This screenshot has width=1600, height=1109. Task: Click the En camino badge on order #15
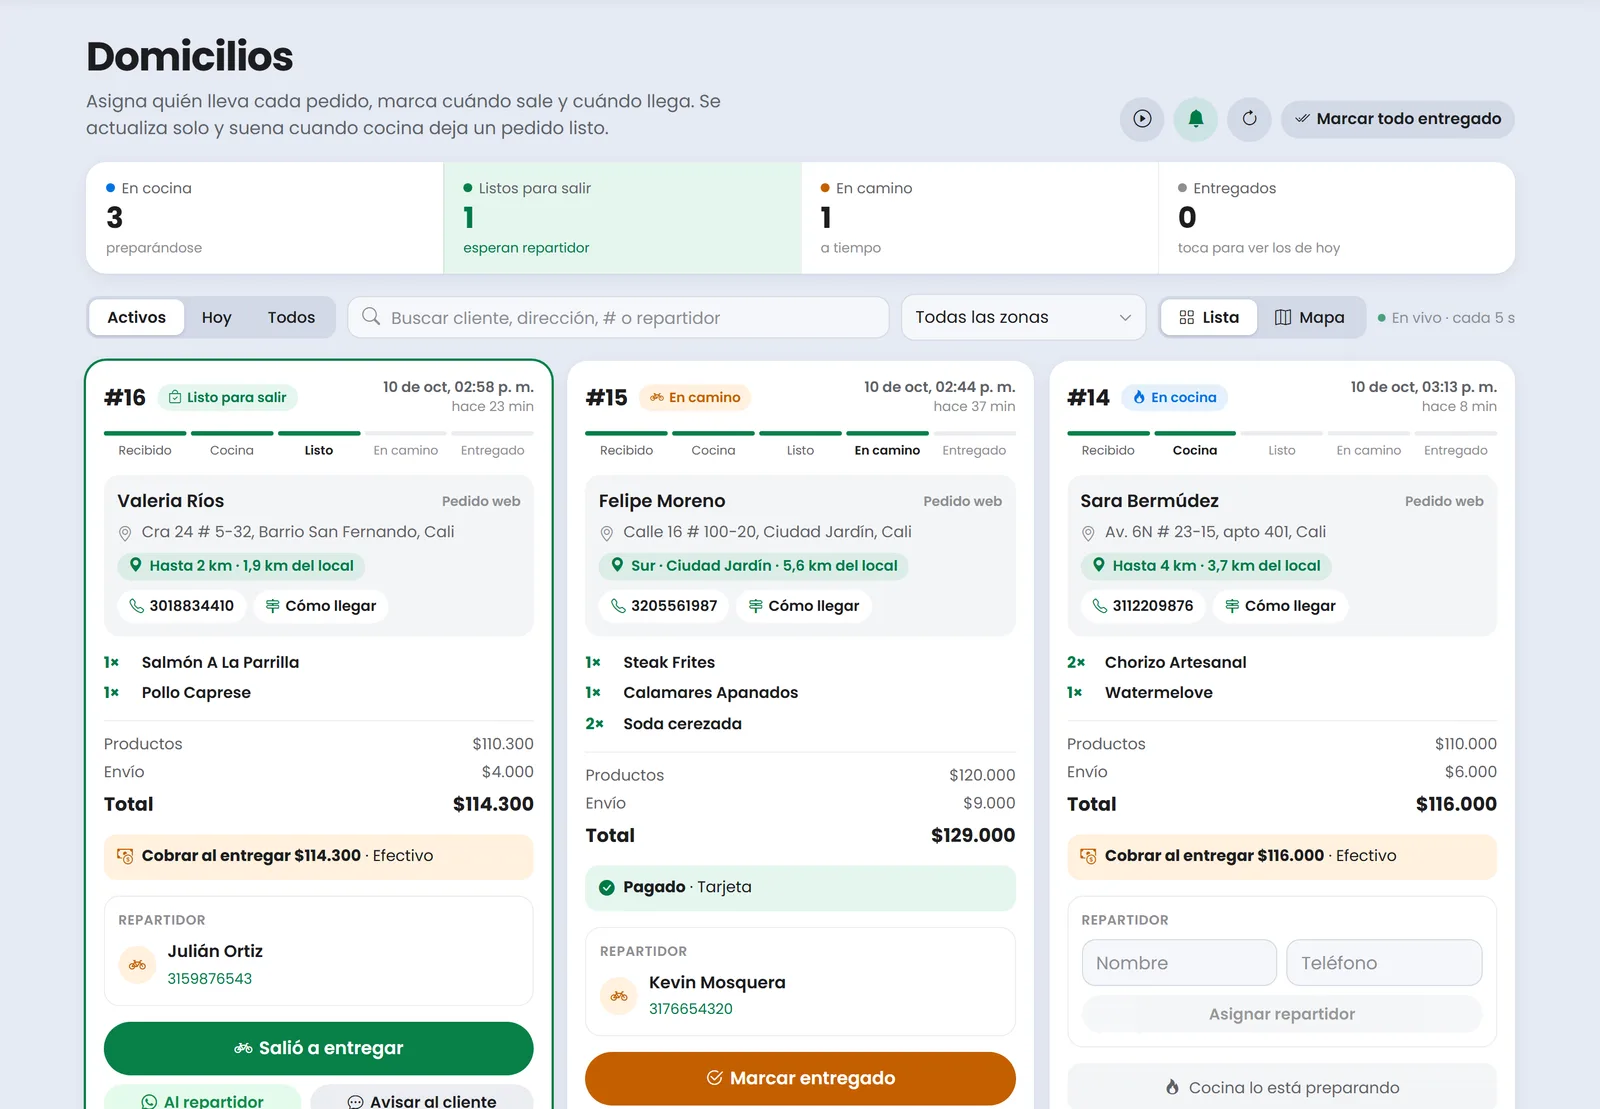(695, 398)
